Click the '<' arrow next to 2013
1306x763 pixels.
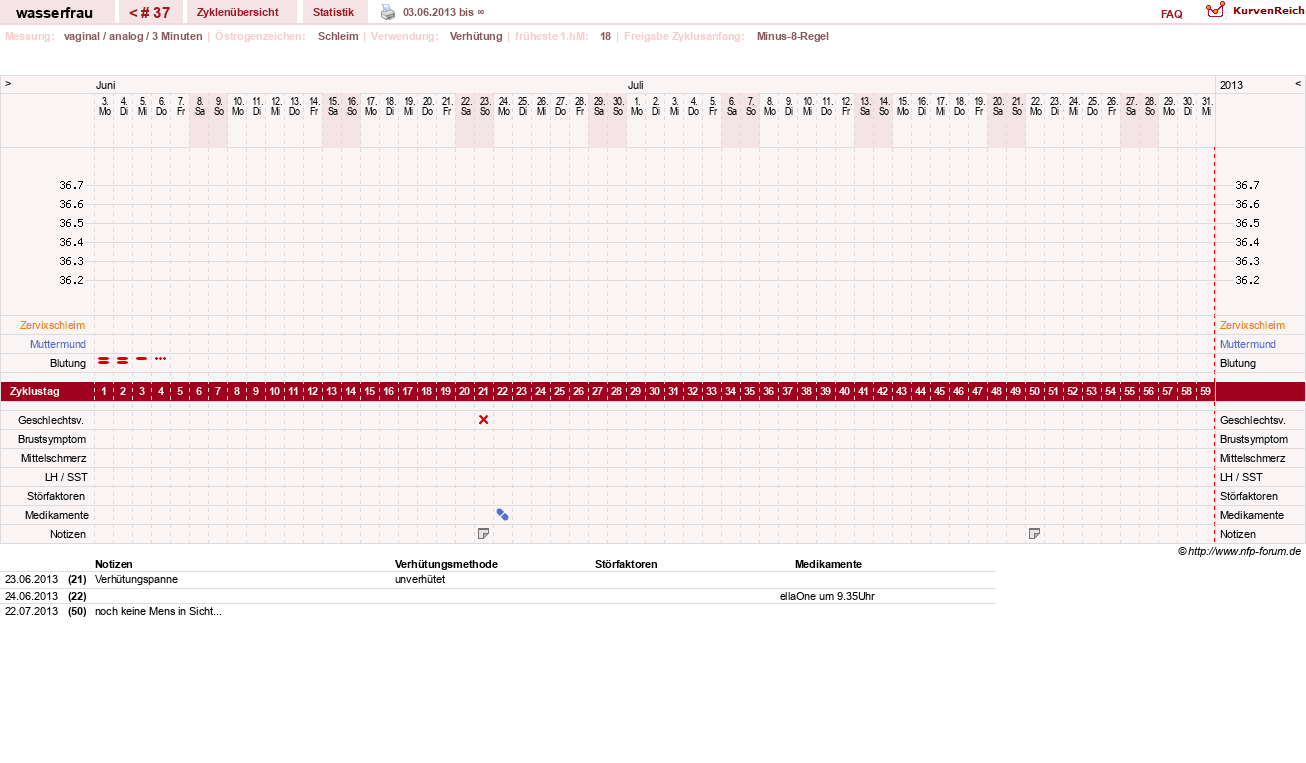tap(1298, 84)
